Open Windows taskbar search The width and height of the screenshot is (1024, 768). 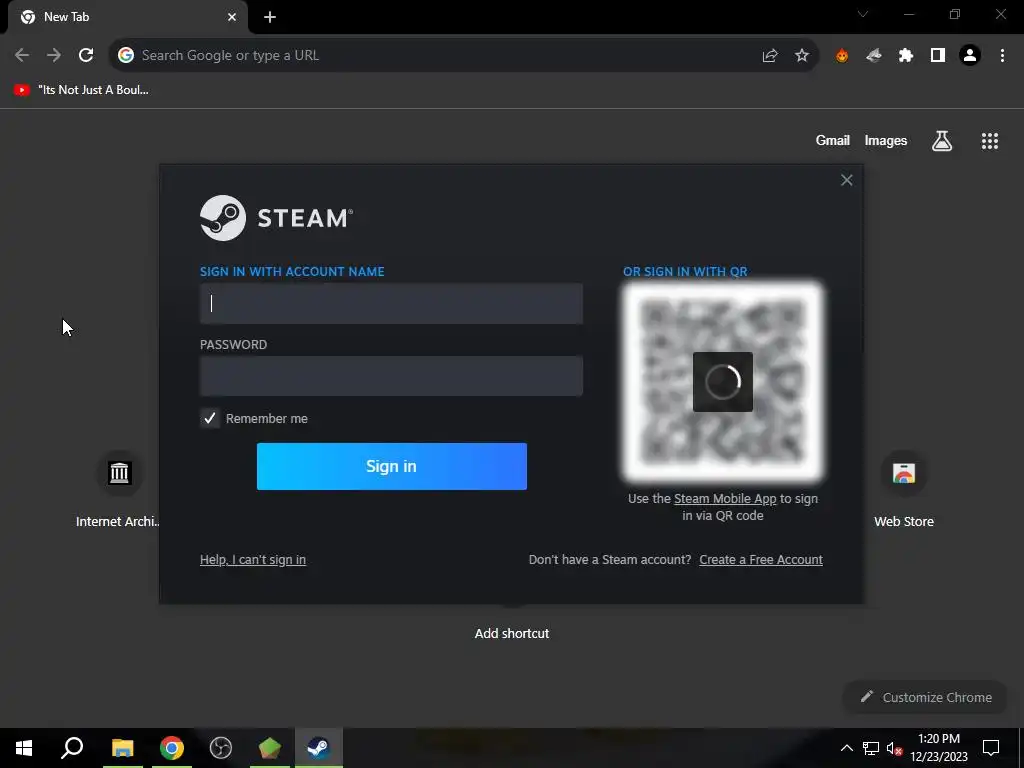(x=72, y=748)
